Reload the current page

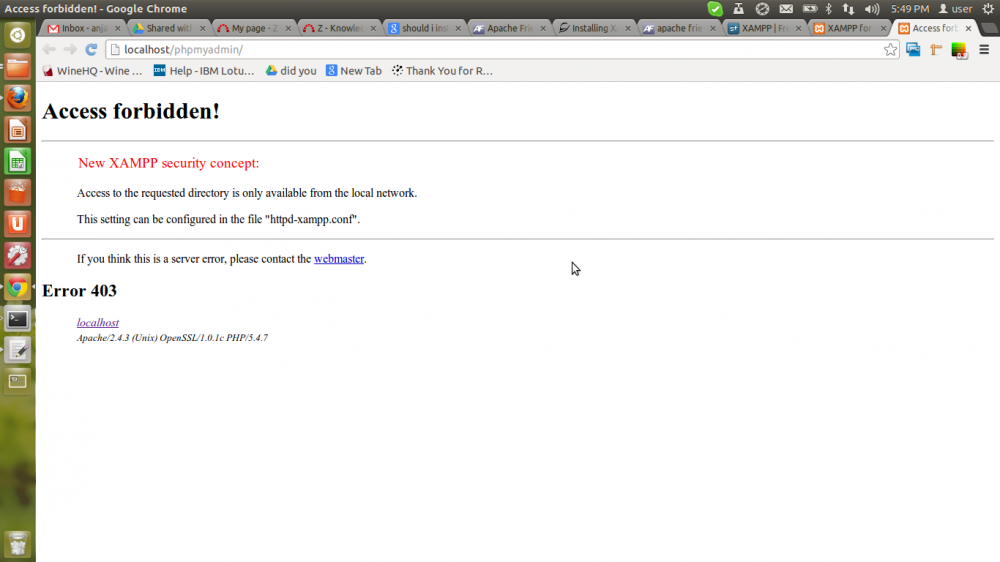pos(91,50)
